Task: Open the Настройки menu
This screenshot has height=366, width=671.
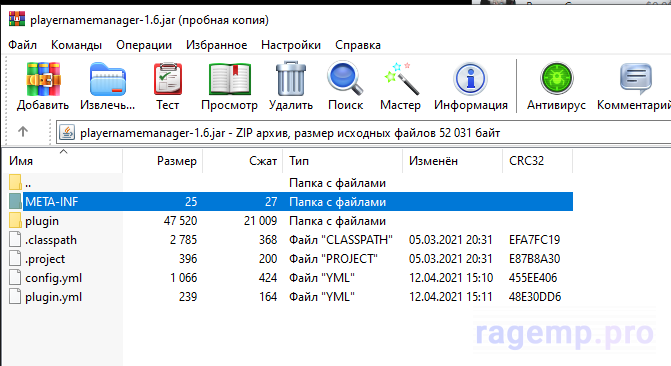Action: pyautogui.click(x=291, y=45)
